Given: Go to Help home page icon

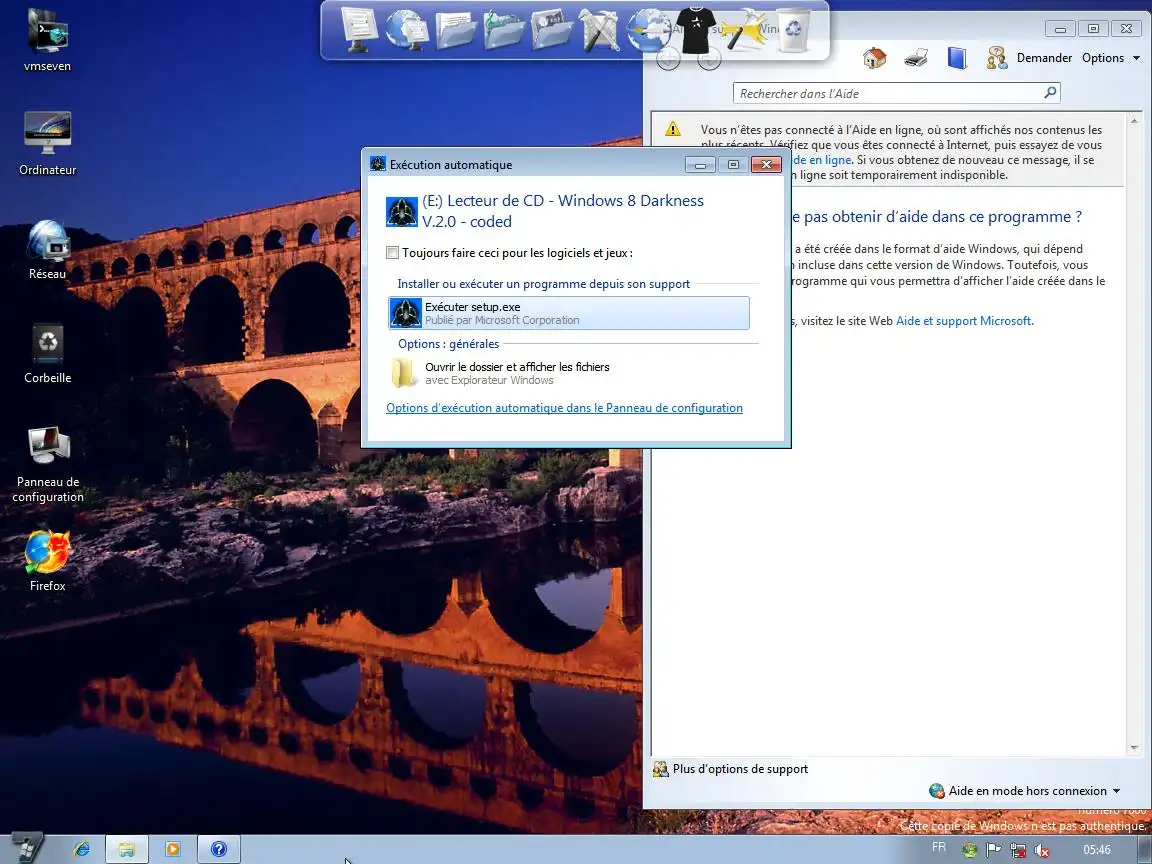Looking at the screenshot, I should (874, 57).
